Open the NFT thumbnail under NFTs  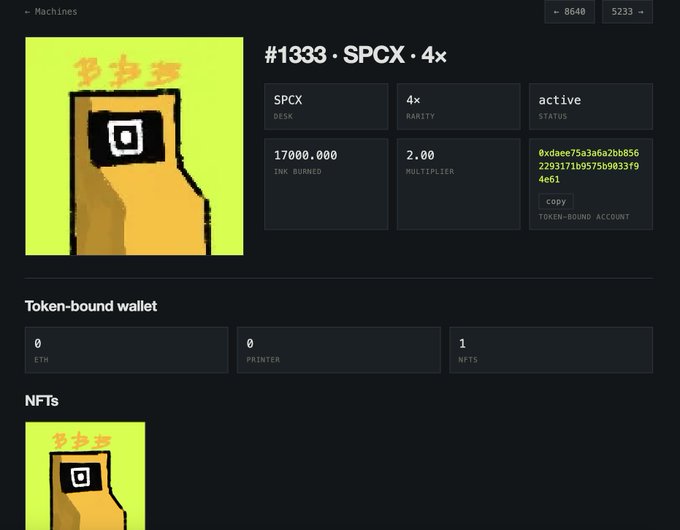click(85, 476)
